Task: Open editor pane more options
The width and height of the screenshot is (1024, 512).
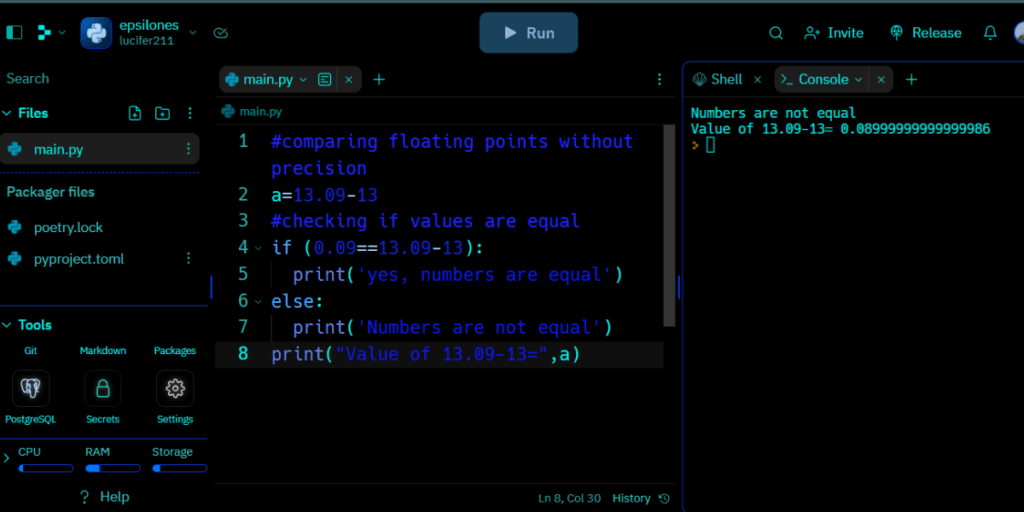Action: [x=659, y=80]
